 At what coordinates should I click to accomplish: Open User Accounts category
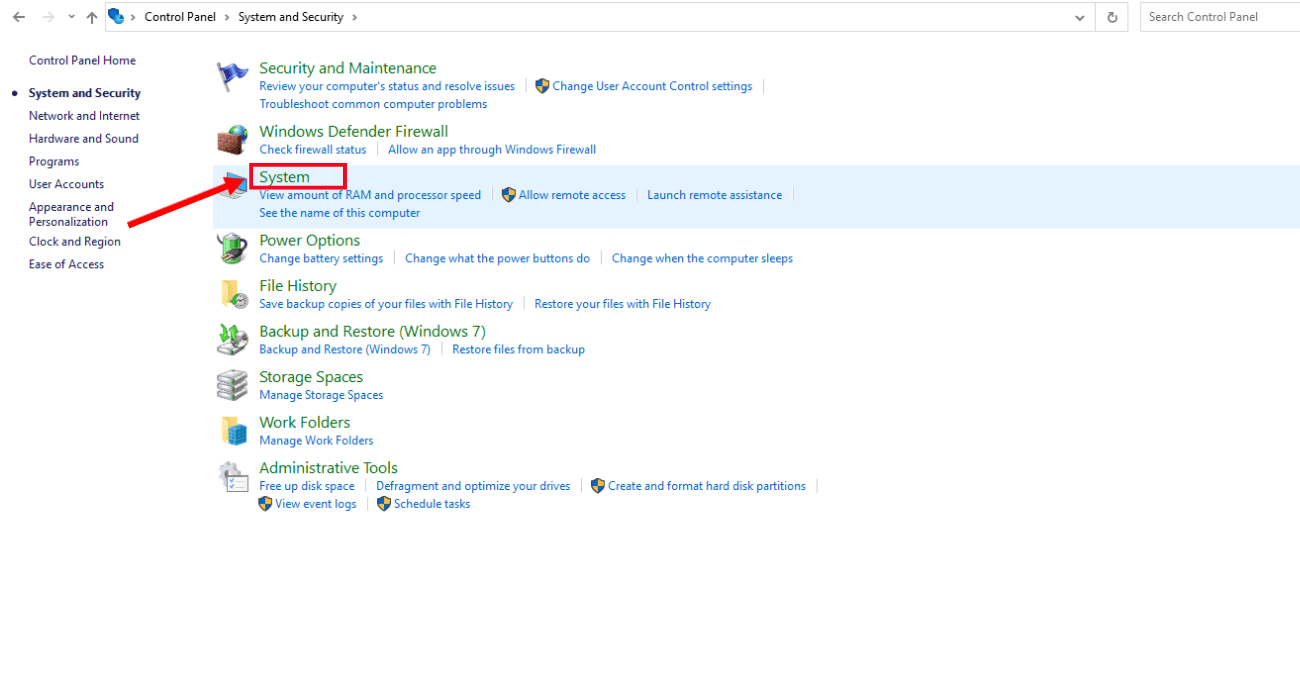(x=66, y=185)
